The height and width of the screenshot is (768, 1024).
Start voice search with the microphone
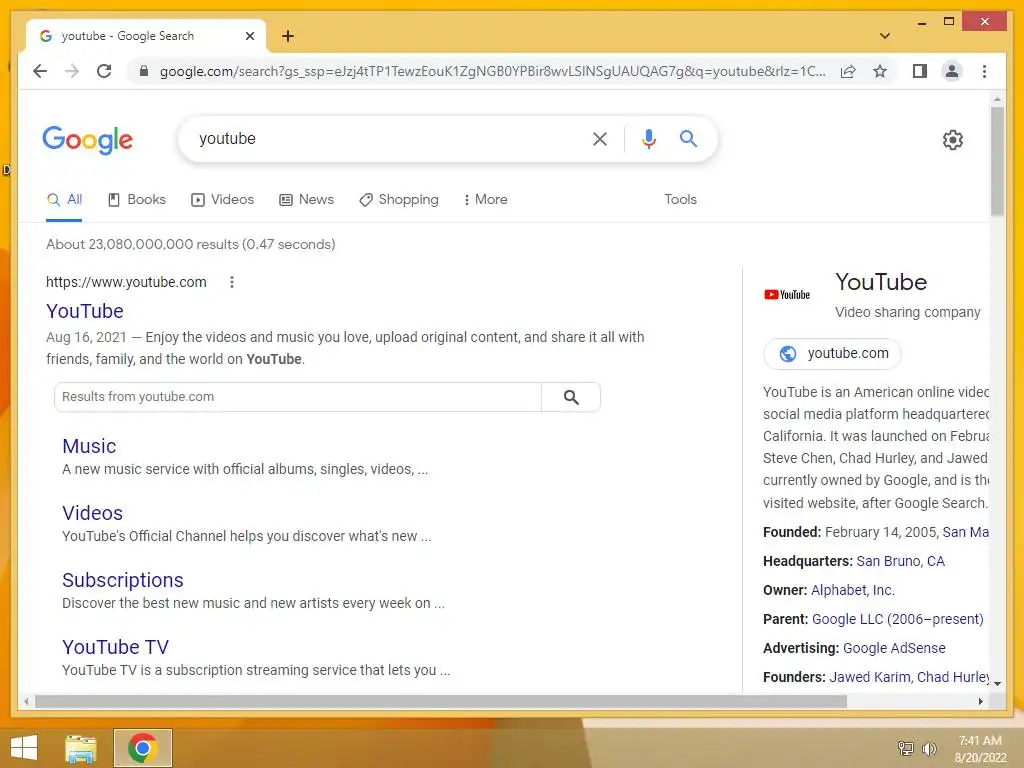coord(648,138)
